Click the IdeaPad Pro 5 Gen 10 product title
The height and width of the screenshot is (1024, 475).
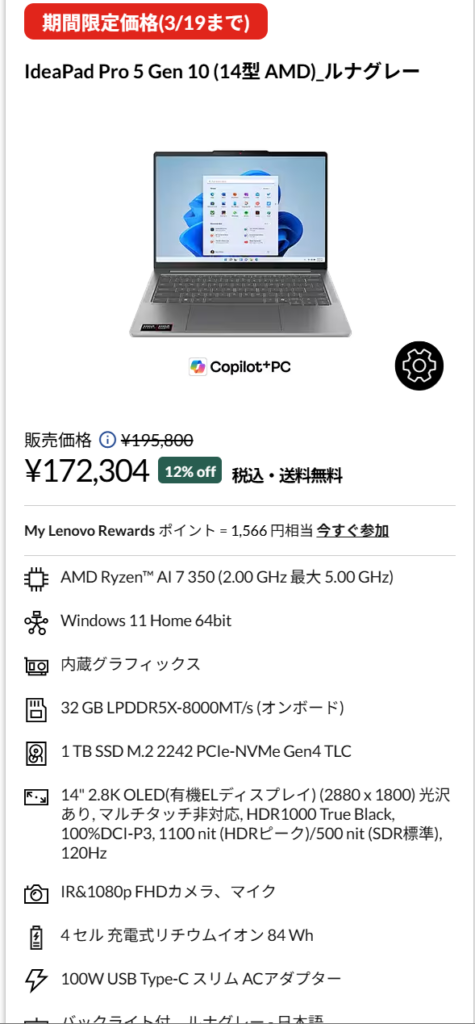tap(221, 71)
